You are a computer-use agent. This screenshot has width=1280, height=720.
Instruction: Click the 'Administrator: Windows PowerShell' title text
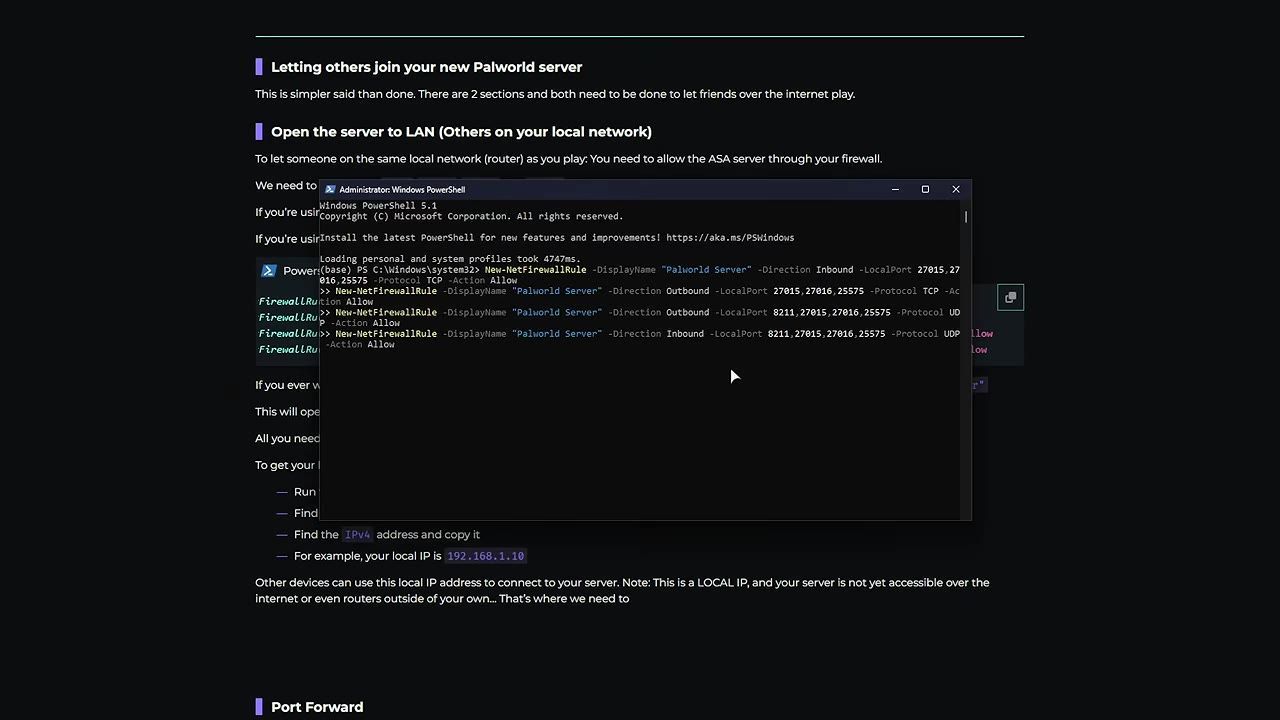pos(402,189)
